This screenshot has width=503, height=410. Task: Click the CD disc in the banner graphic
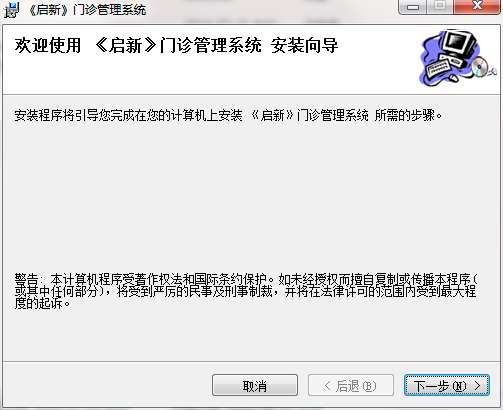[480, 66]
